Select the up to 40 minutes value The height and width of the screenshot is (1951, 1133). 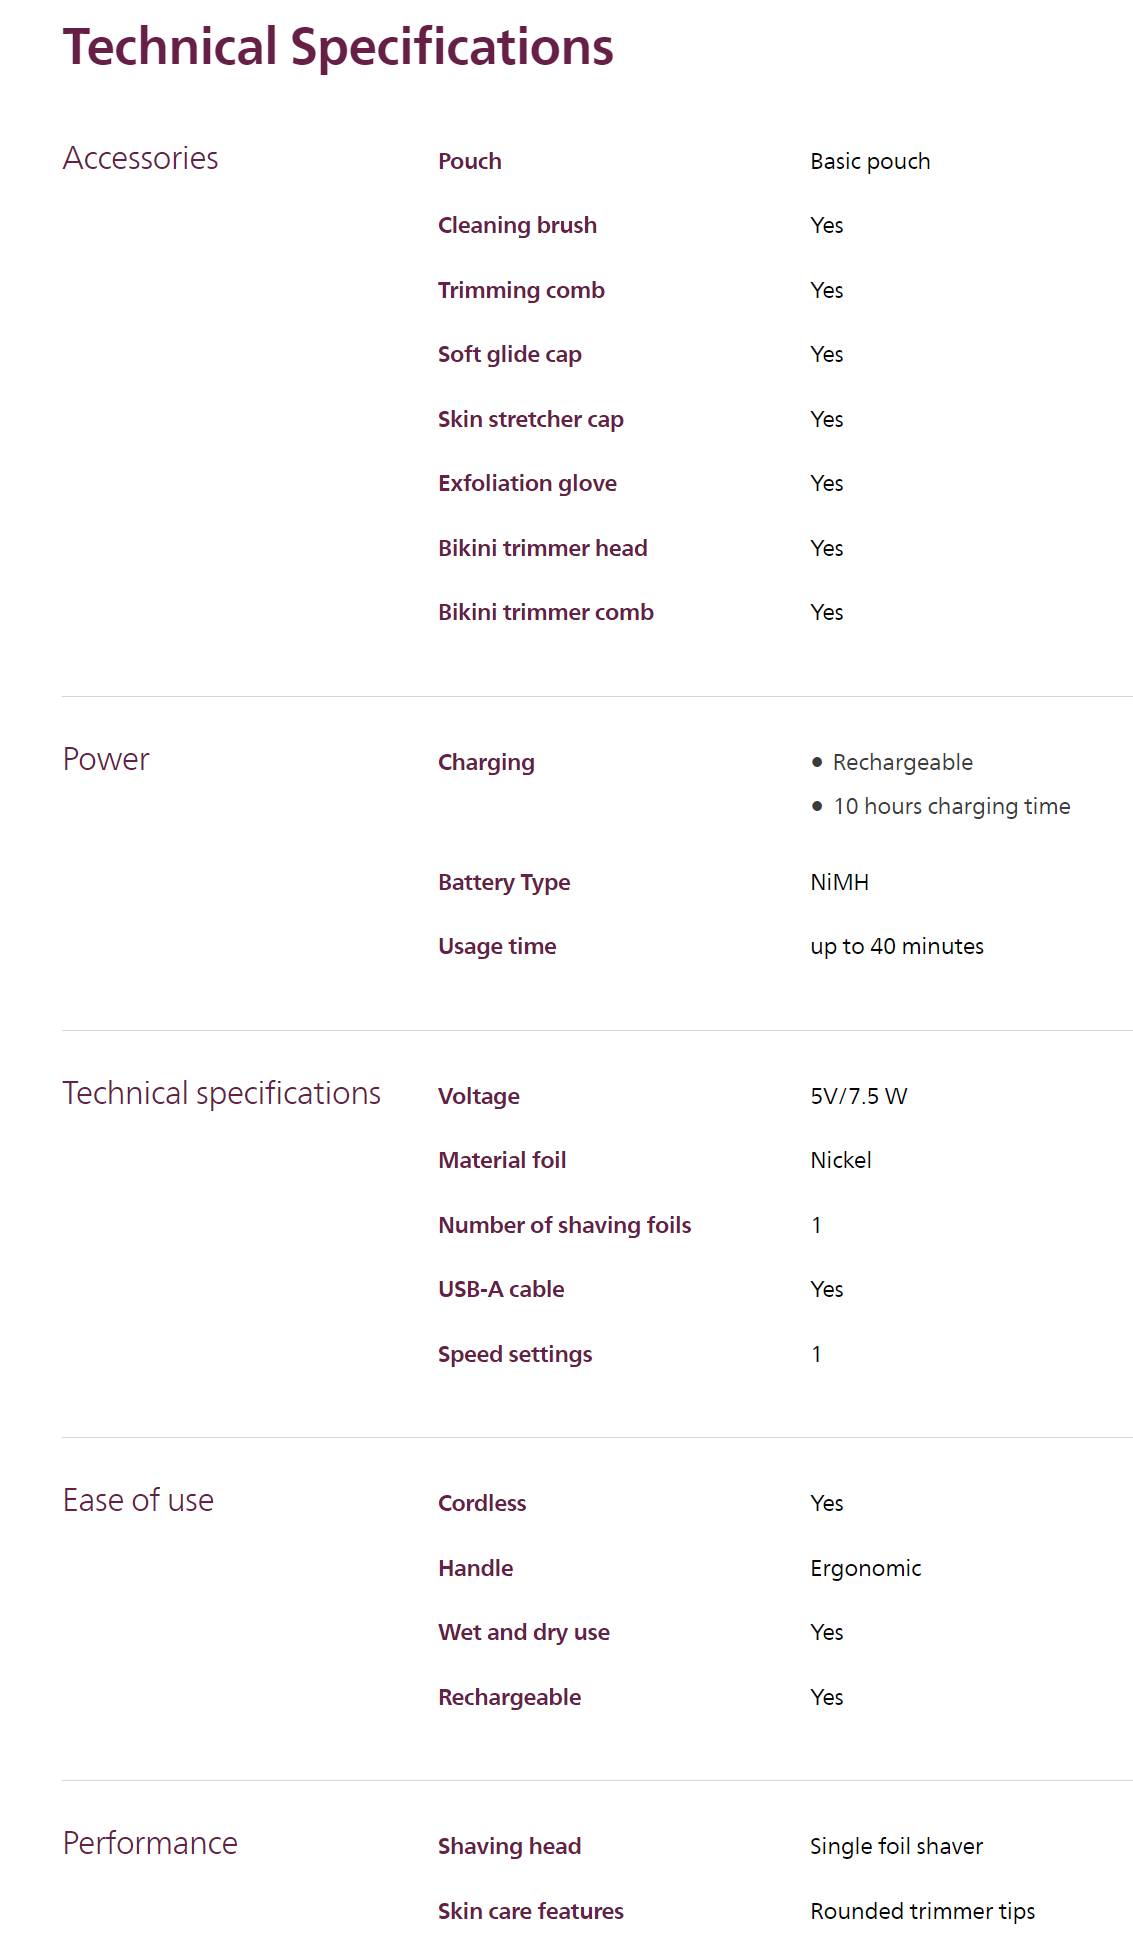pyautogui.click(x=896, y=947)
